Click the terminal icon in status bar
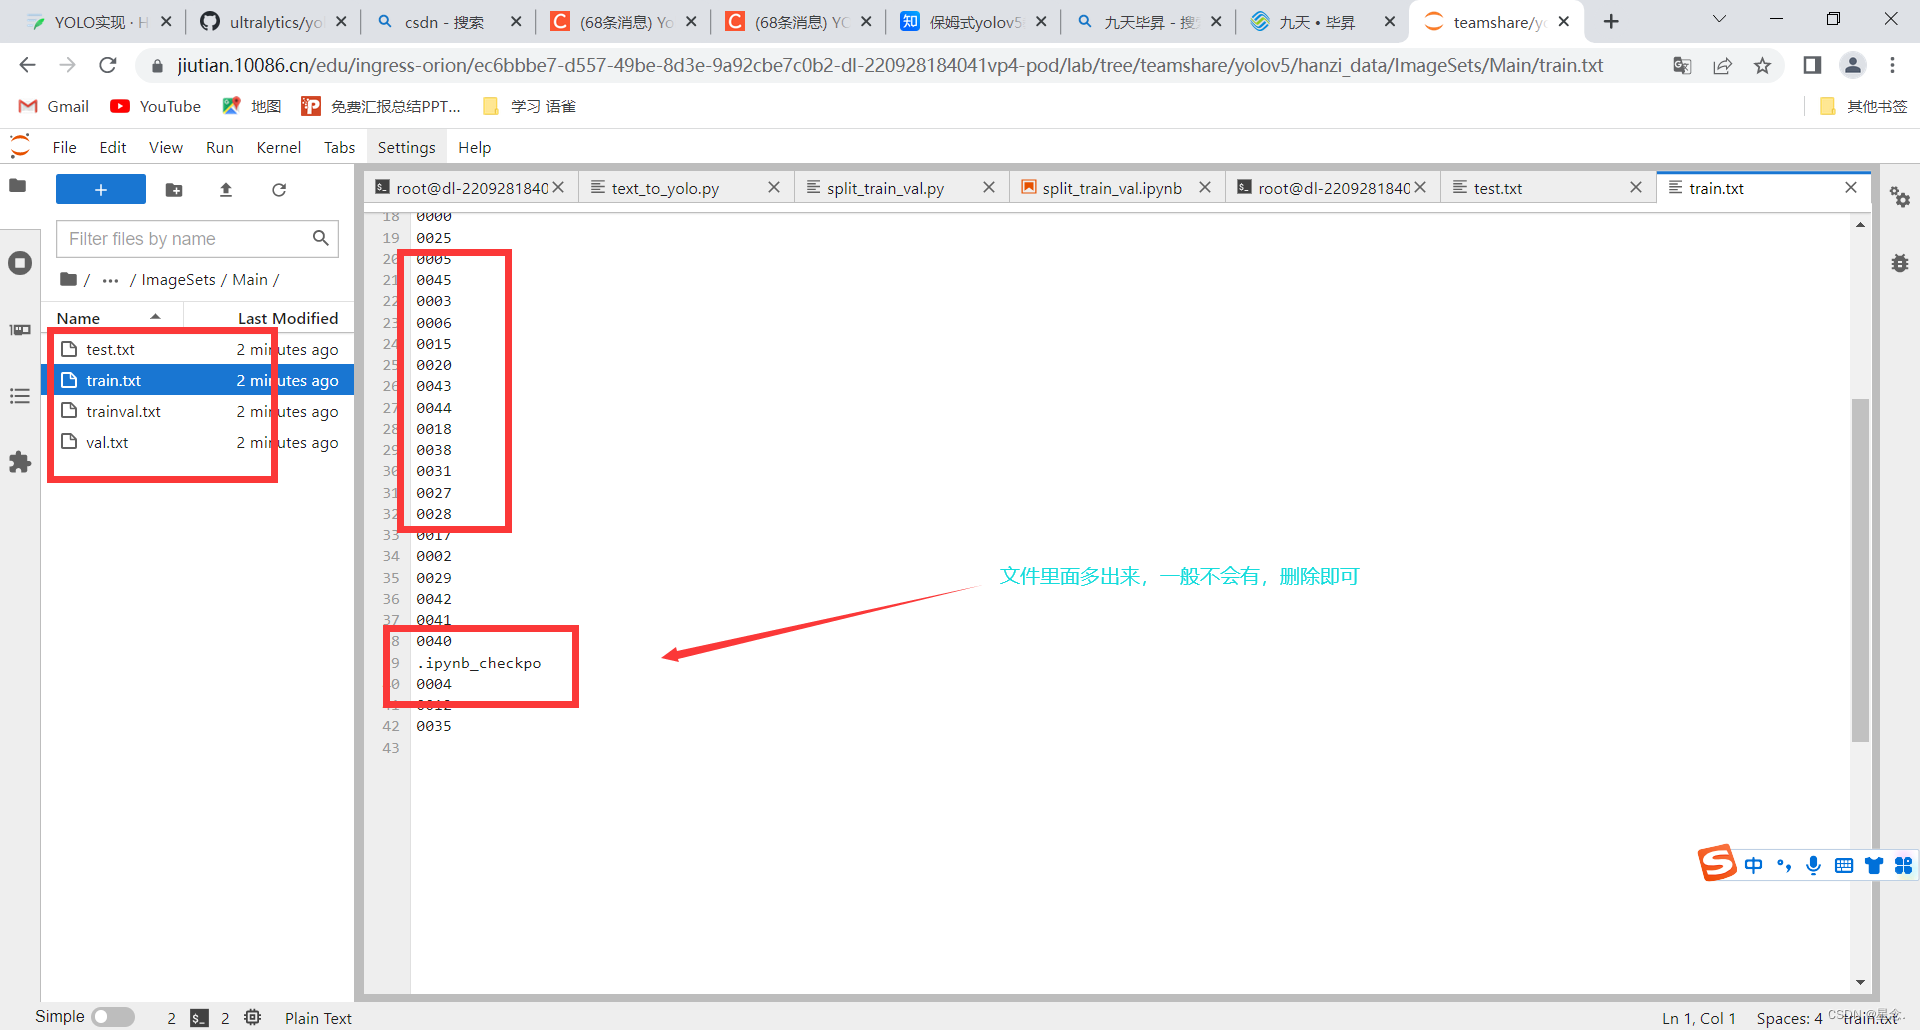 (200, 1017)
